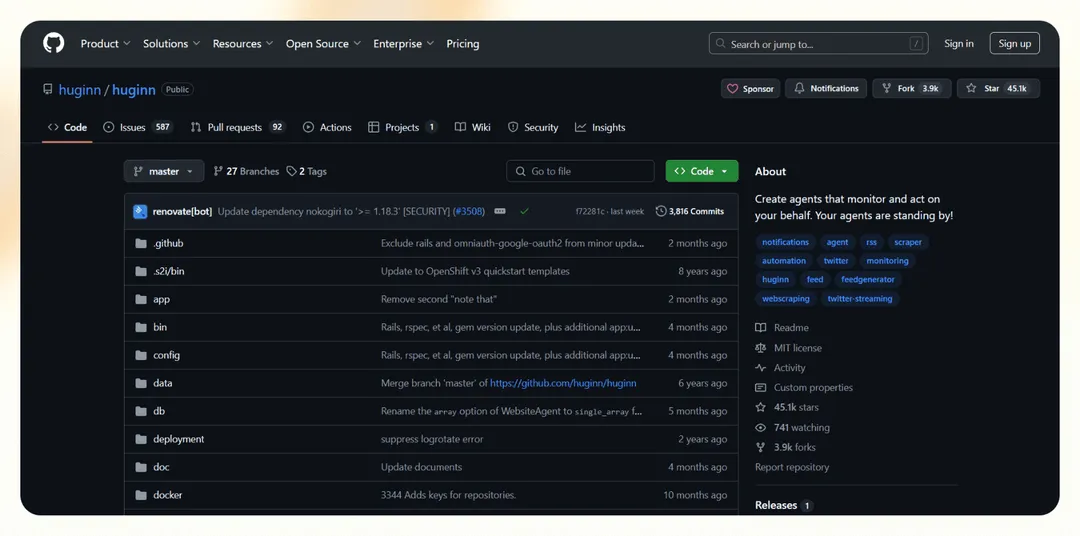Open the Solutions dropdown menu
The height and width of the screenshot is (536, 1080).
(172, 43)
